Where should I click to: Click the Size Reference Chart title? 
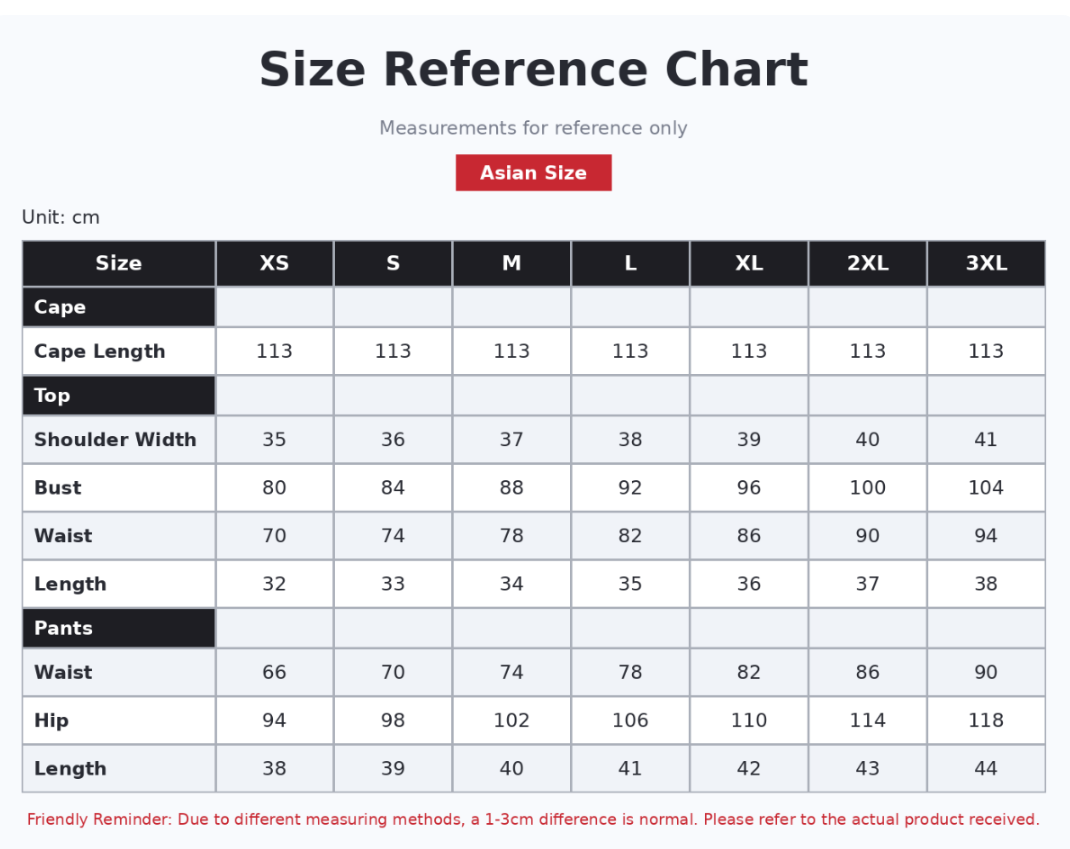point(534,70)
